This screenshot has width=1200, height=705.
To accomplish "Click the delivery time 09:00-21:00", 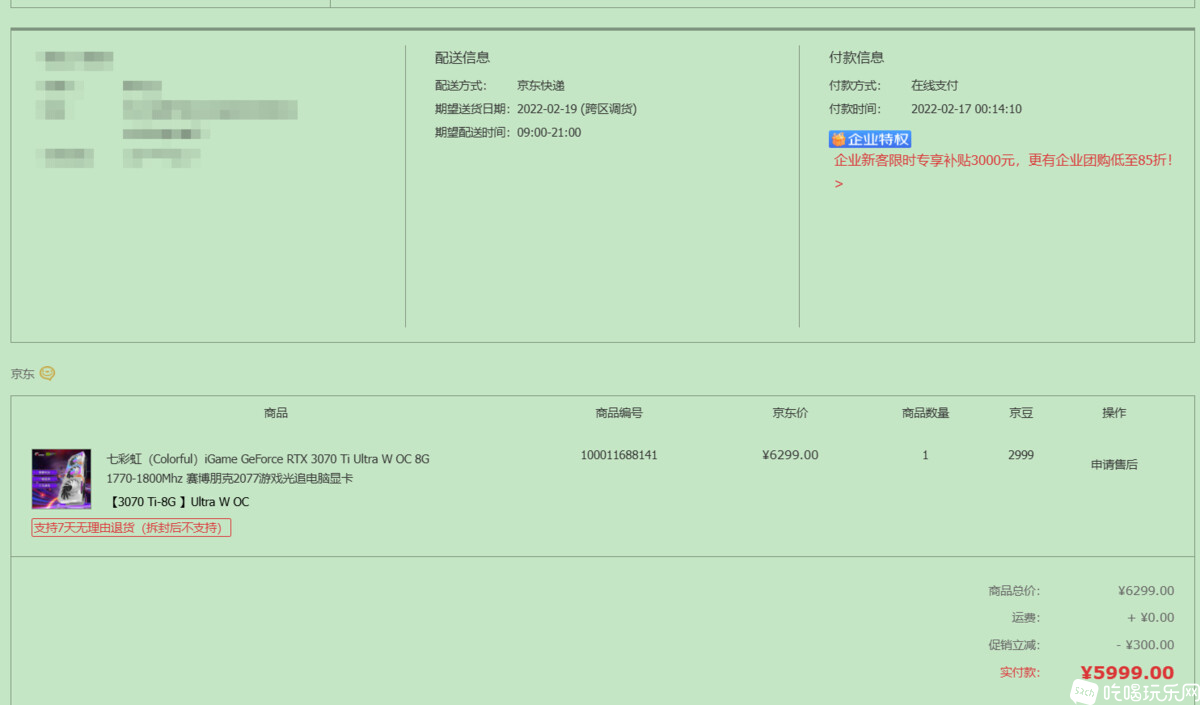I will tap(549, 133).
